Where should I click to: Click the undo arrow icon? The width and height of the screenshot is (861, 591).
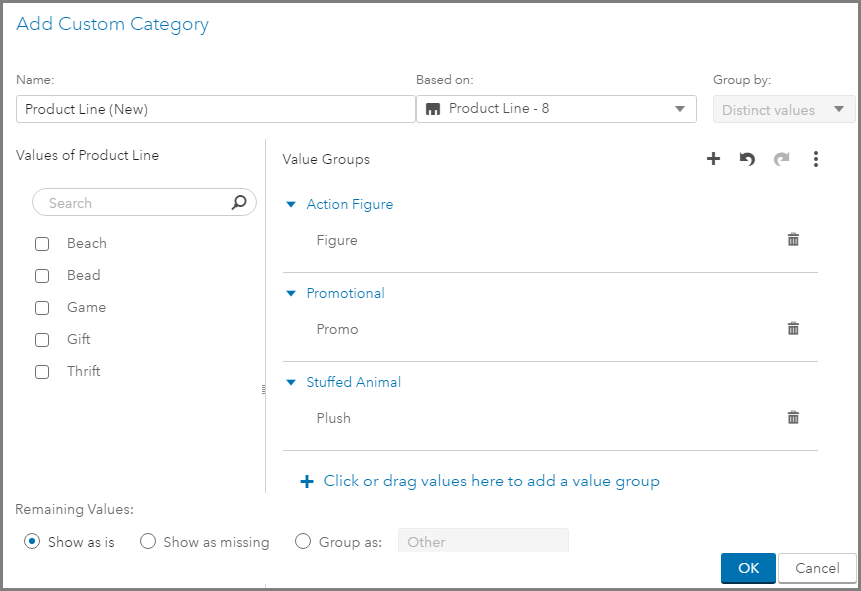pos(747,159)
